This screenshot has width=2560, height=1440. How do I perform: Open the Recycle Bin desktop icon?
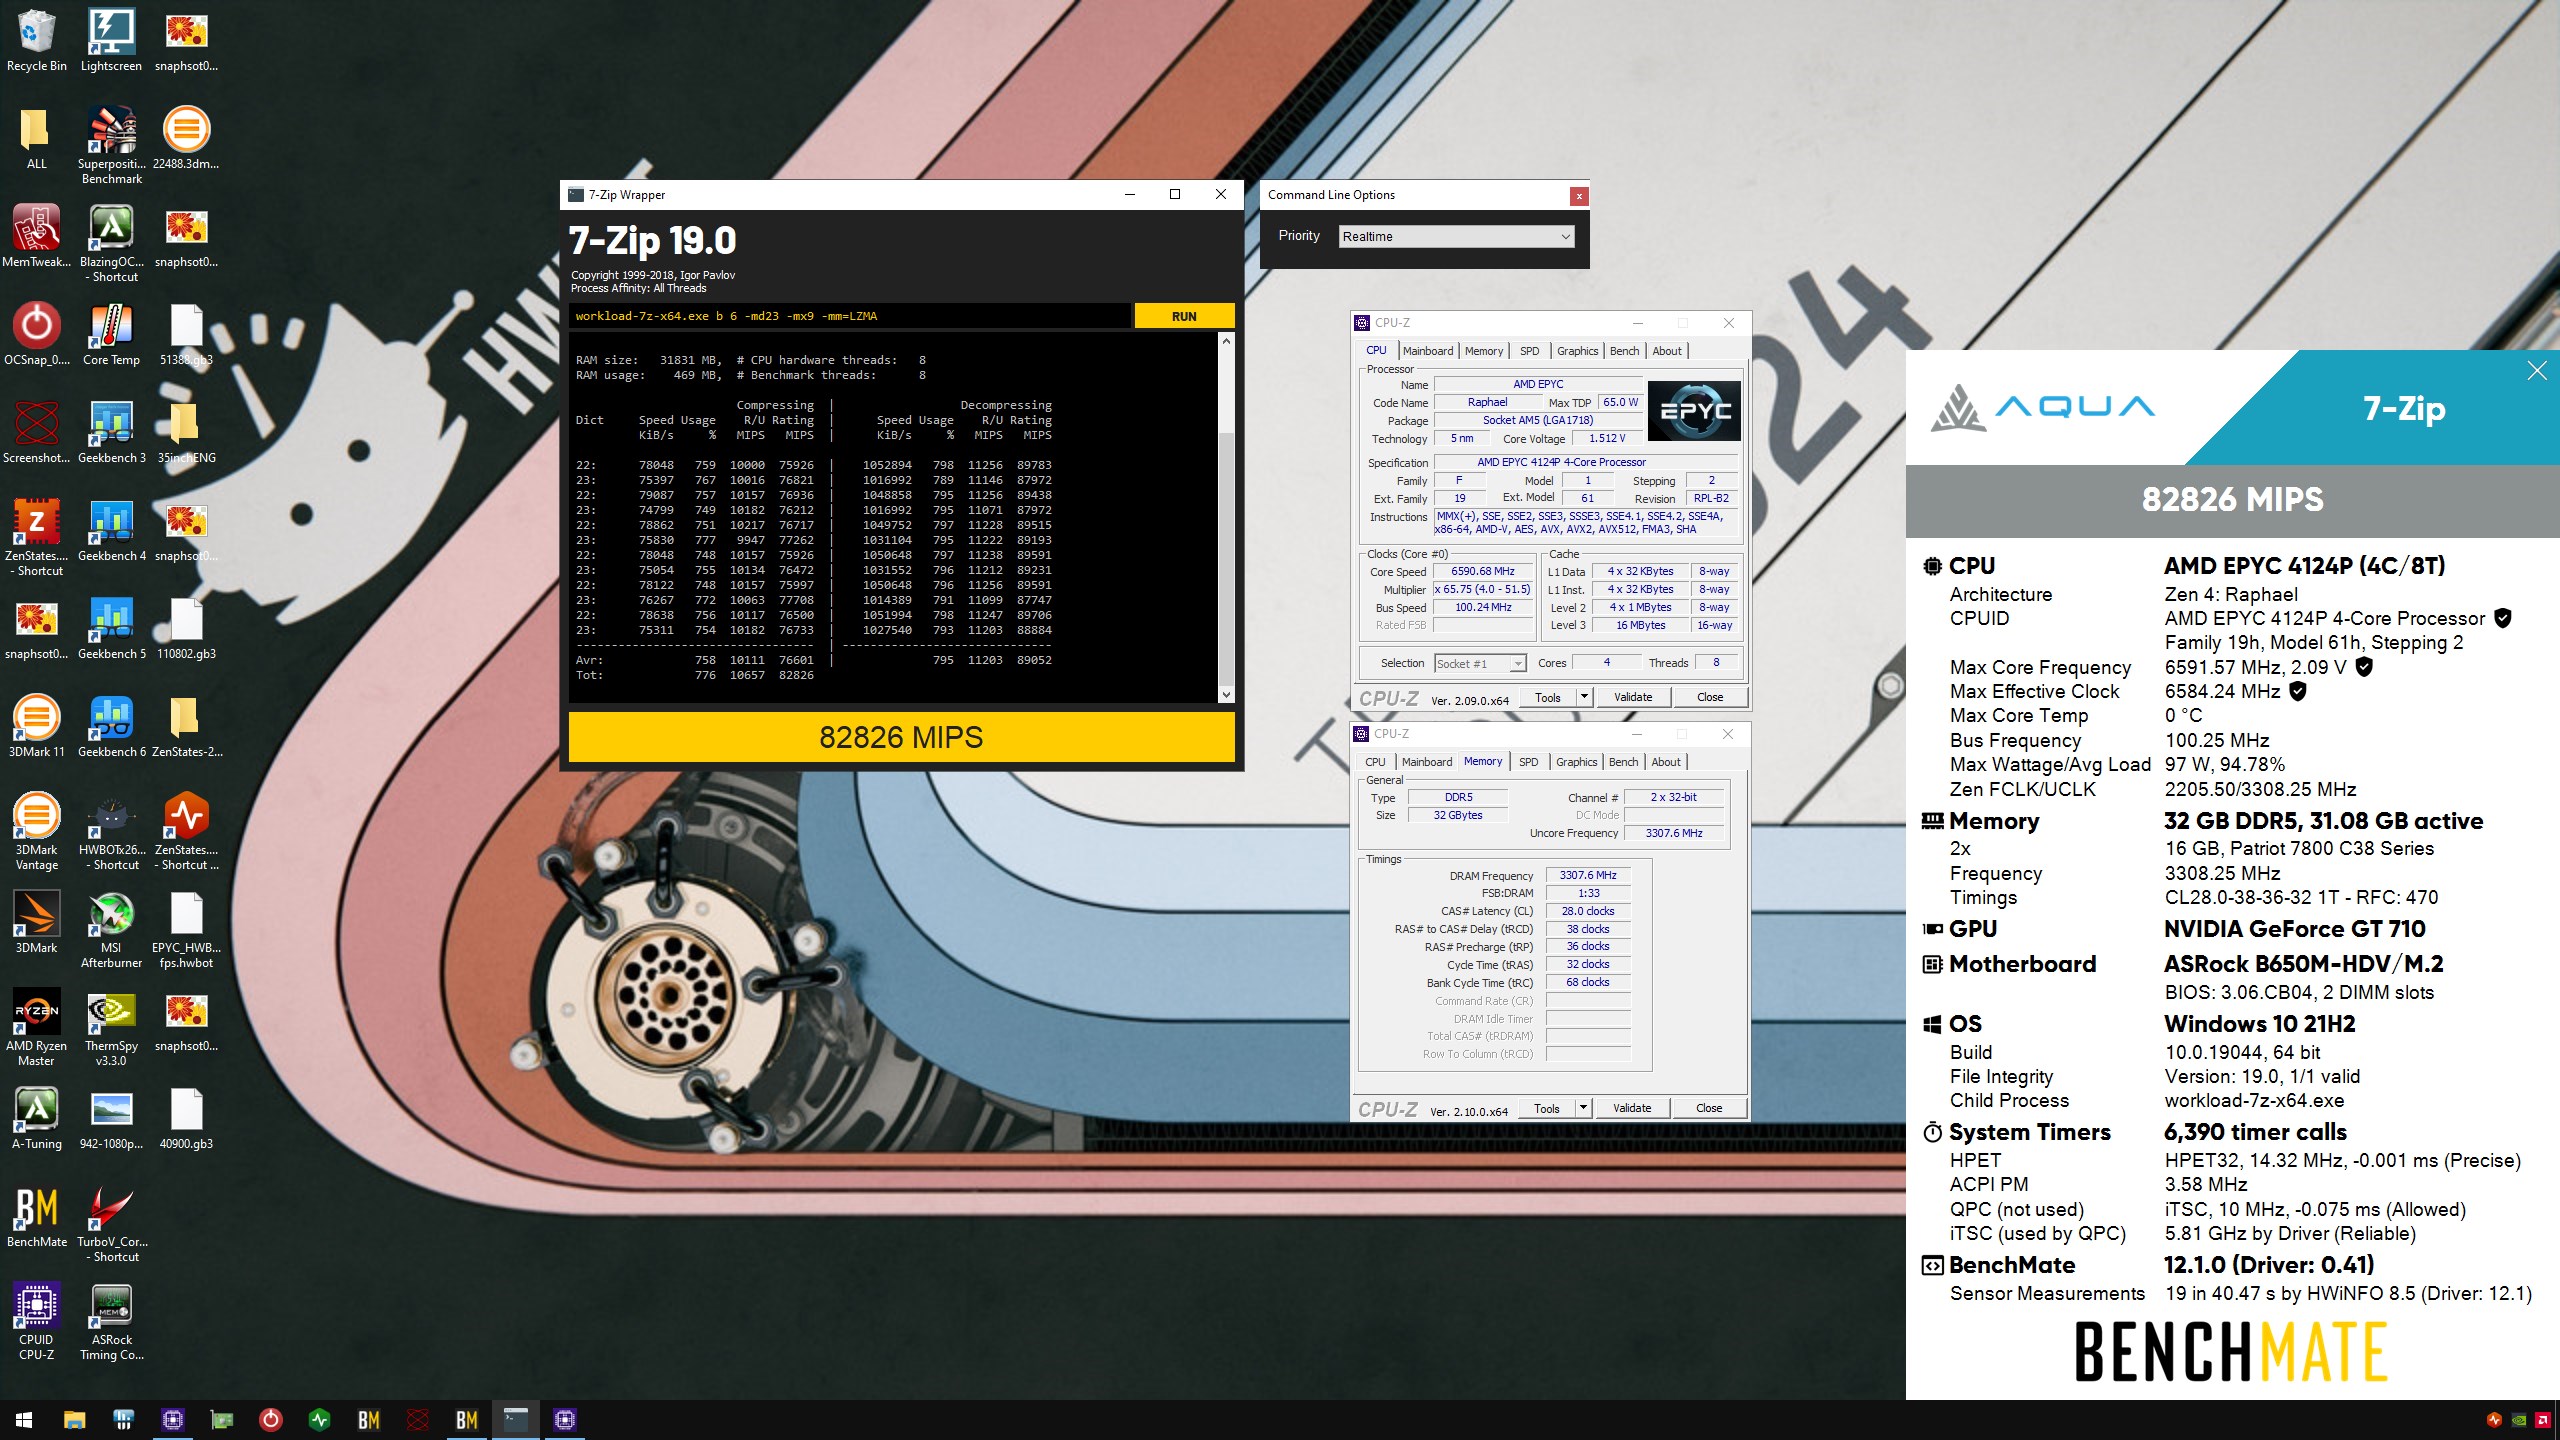[x=36, y=40]
